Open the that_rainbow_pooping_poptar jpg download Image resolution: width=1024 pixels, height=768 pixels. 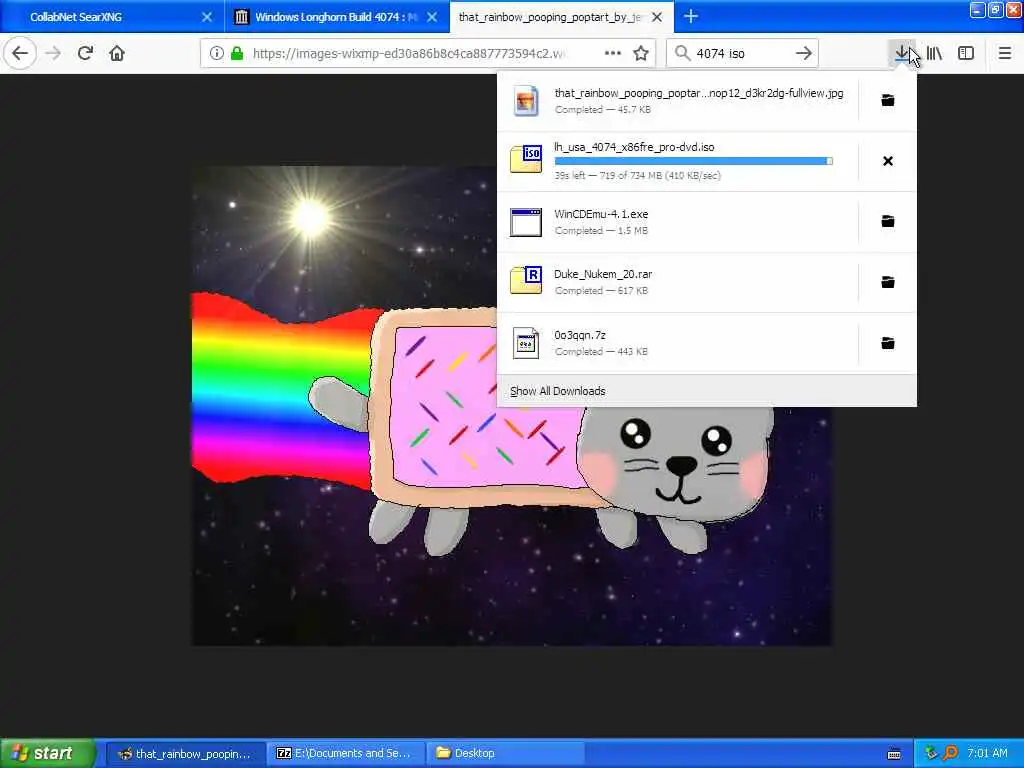point(677,101)
